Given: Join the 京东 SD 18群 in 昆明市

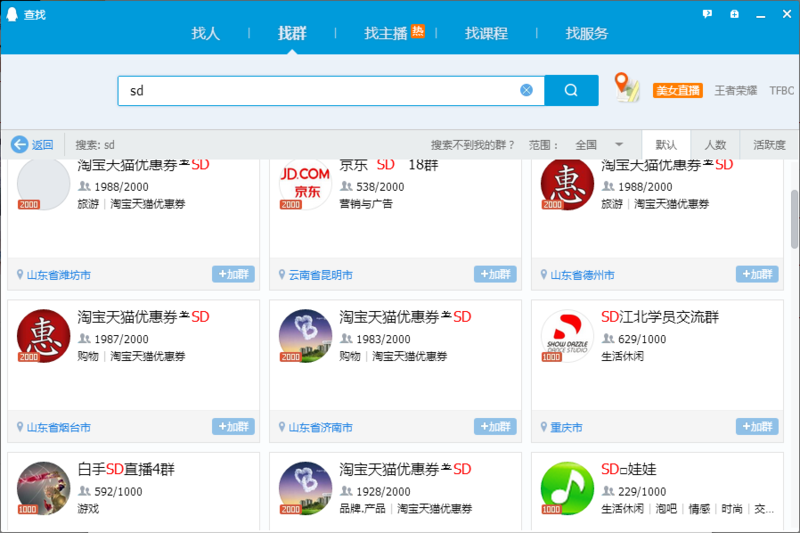Looking at the screenshot, I should point(495,274).
